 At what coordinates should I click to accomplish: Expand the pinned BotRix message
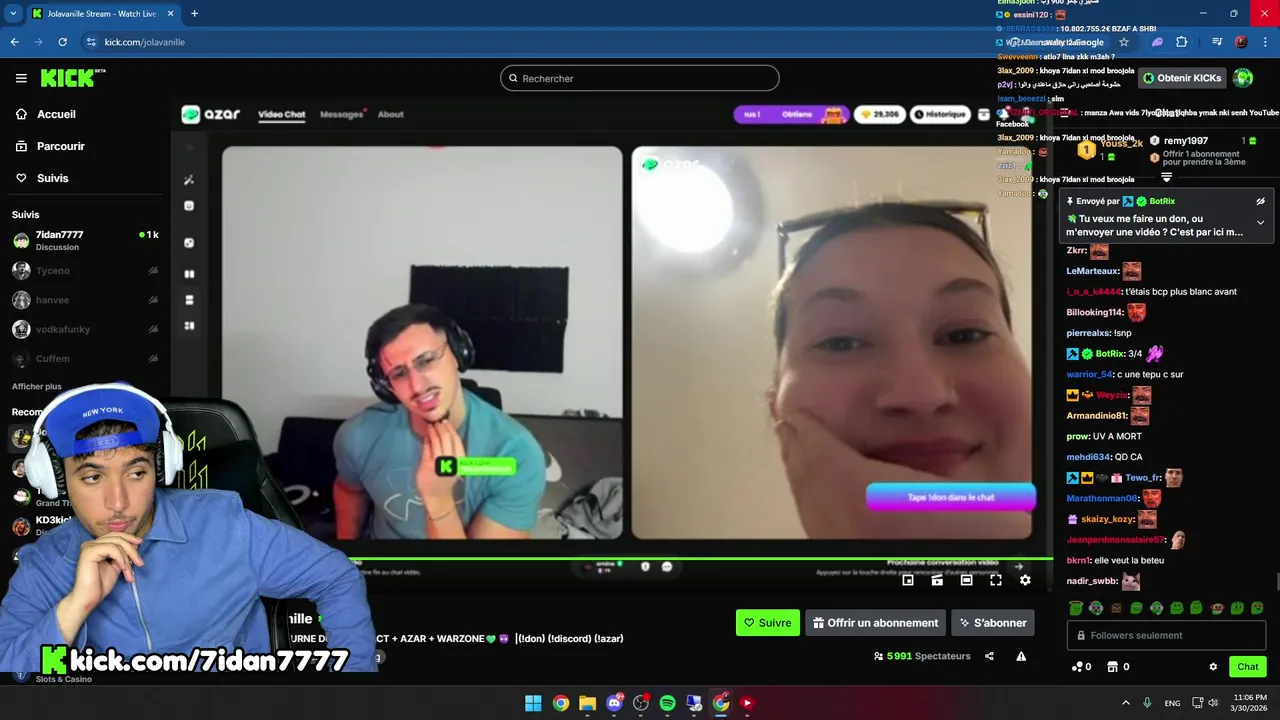click(1260, 222)
